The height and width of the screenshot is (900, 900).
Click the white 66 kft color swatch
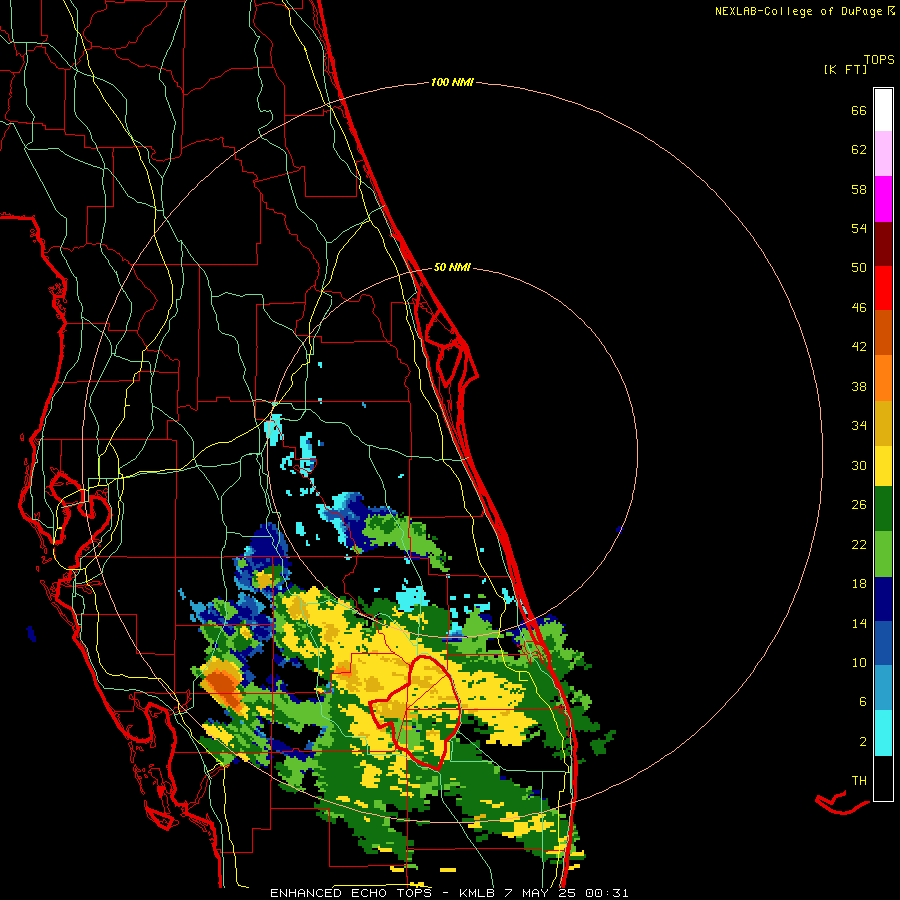tap(883, 110)
